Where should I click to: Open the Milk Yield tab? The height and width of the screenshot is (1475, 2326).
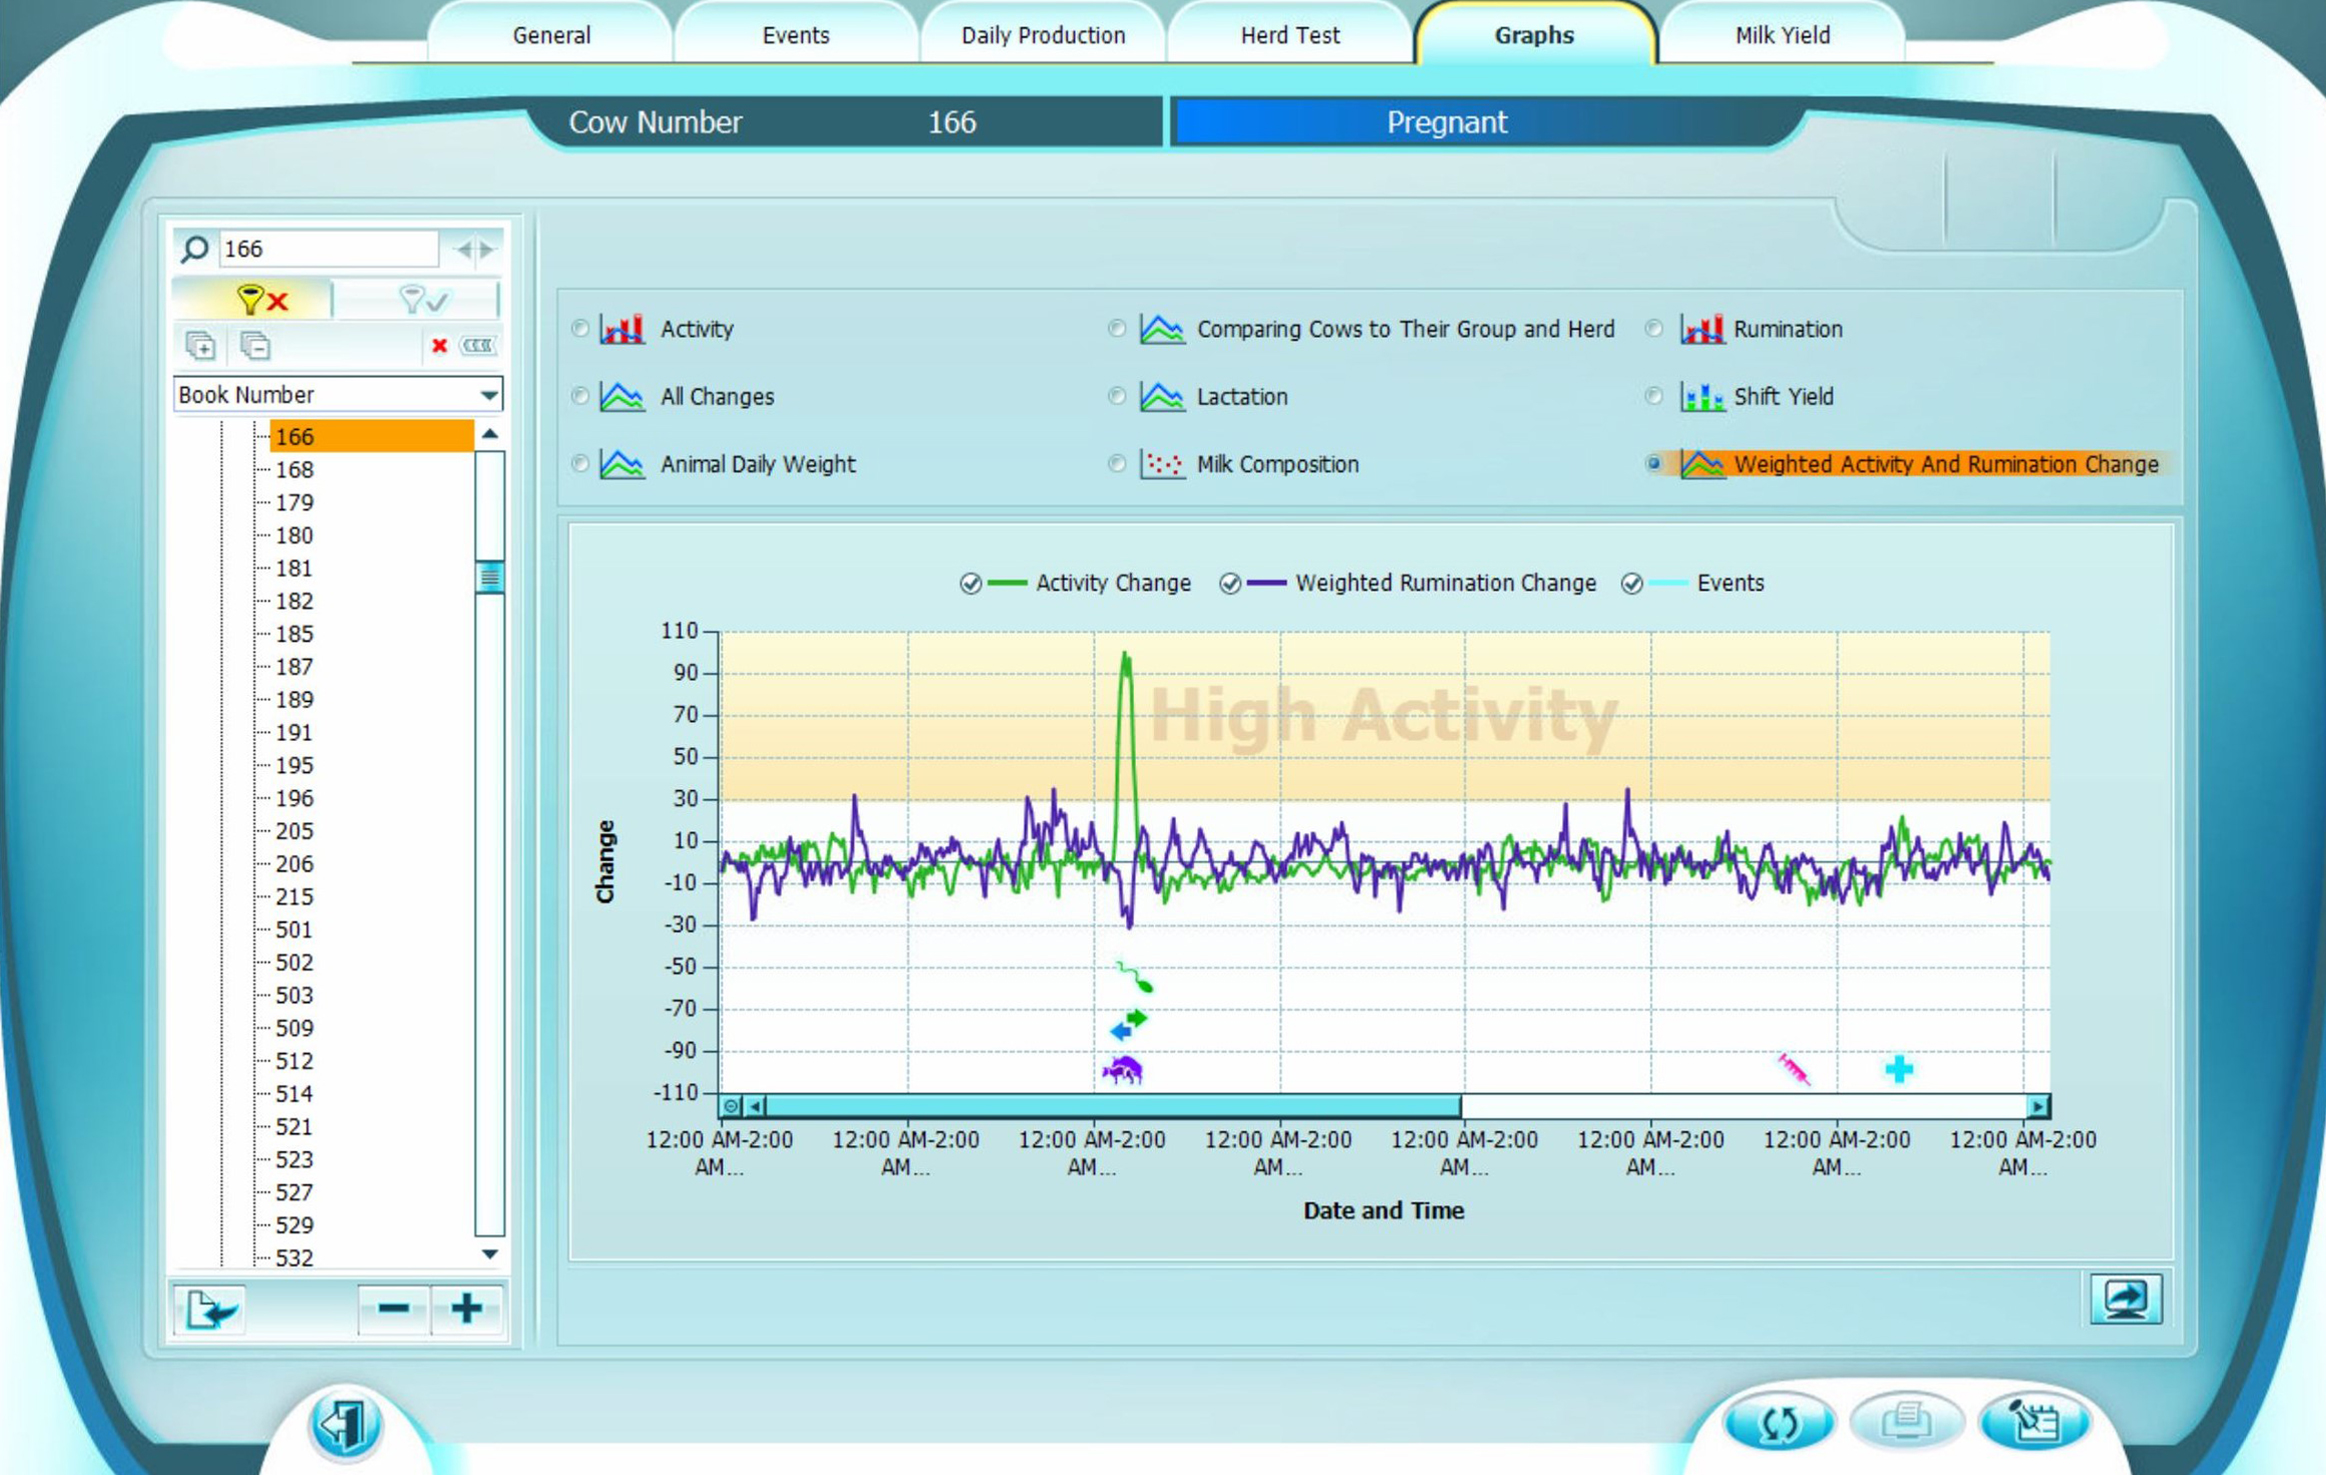[1783, 35]
